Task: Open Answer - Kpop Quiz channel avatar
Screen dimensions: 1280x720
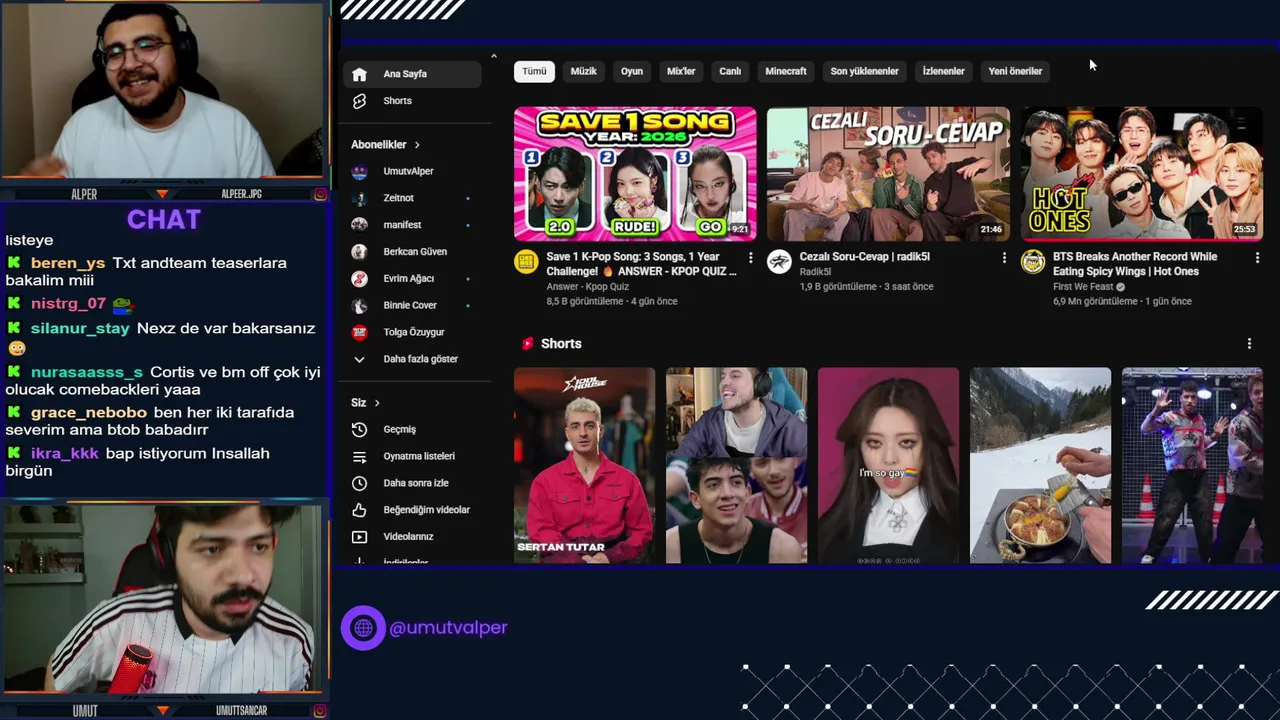Action: pos(526,262)
